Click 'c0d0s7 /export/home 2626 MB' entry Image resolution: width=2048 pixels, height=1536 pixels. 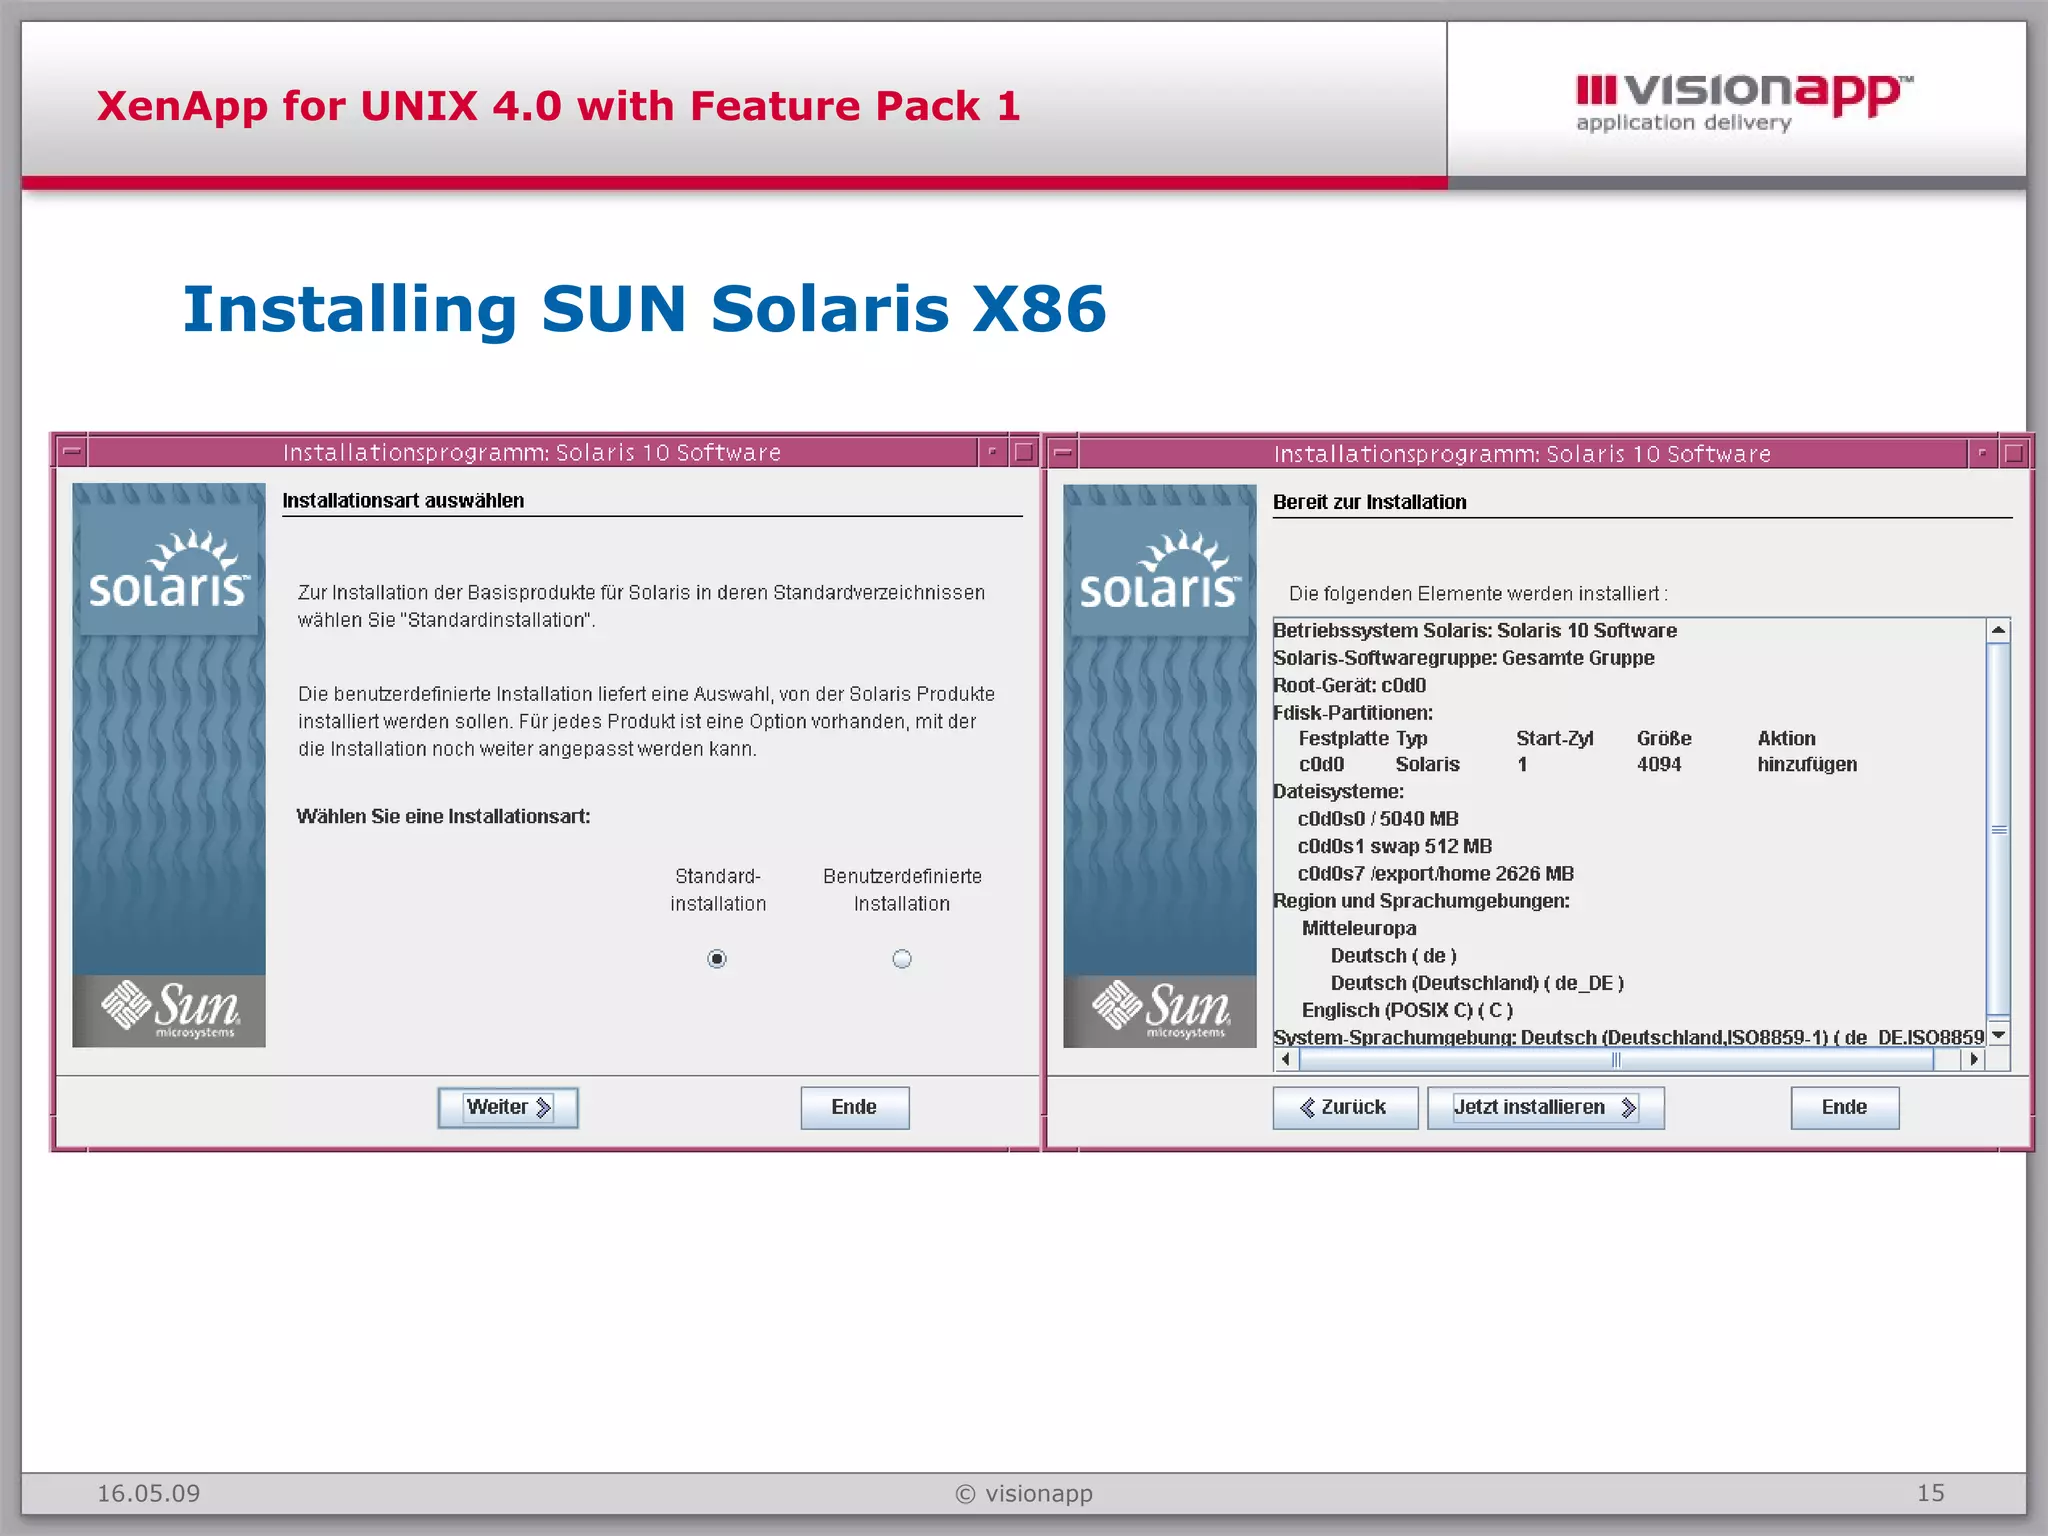point(1436,874)
